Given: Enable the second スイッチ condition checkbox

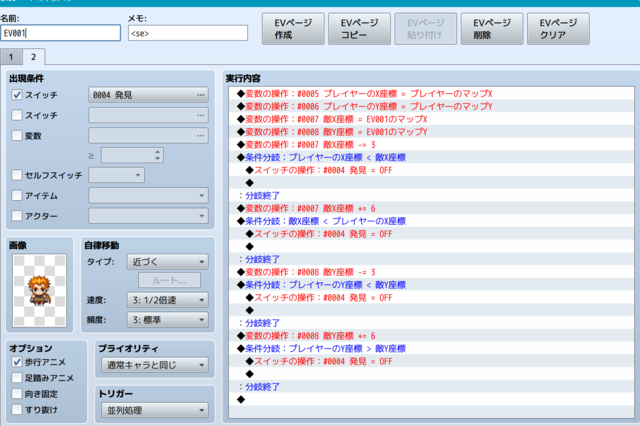Looking at the screenshot, I should click(x=17, y=115).
